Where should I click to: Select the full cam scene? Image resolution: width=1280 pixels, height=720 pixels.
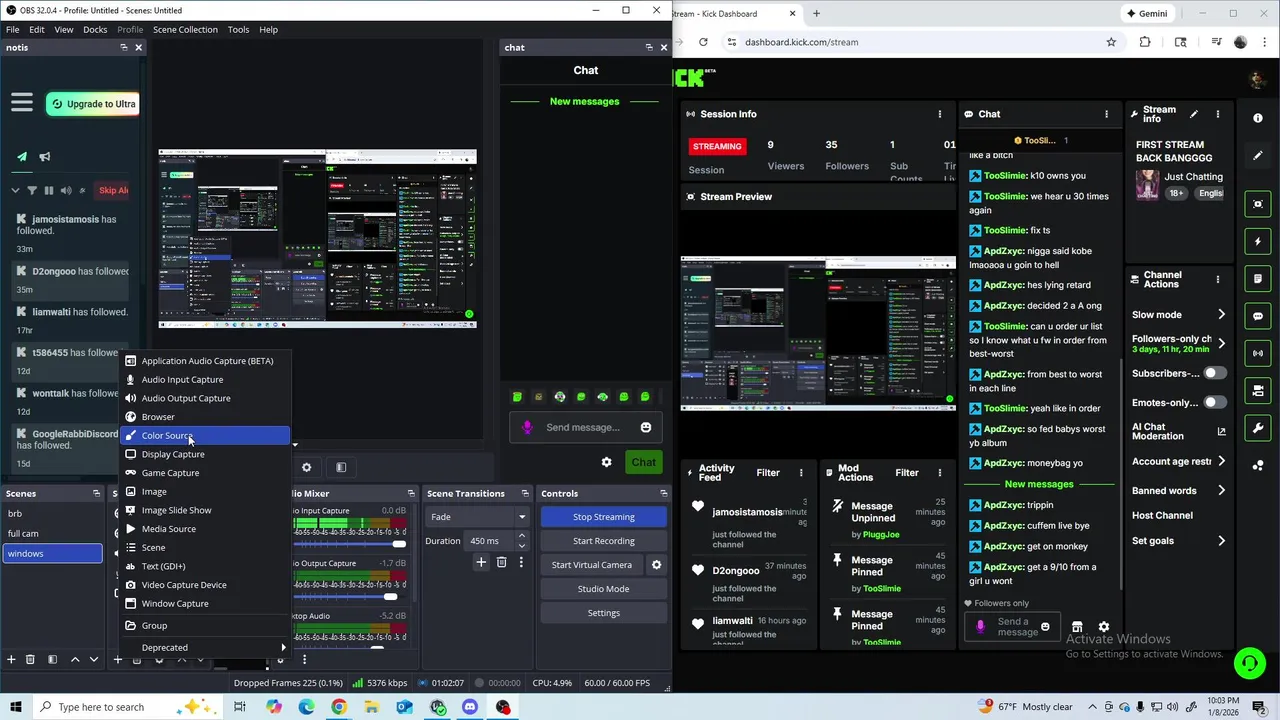click(x=52, y=534)
